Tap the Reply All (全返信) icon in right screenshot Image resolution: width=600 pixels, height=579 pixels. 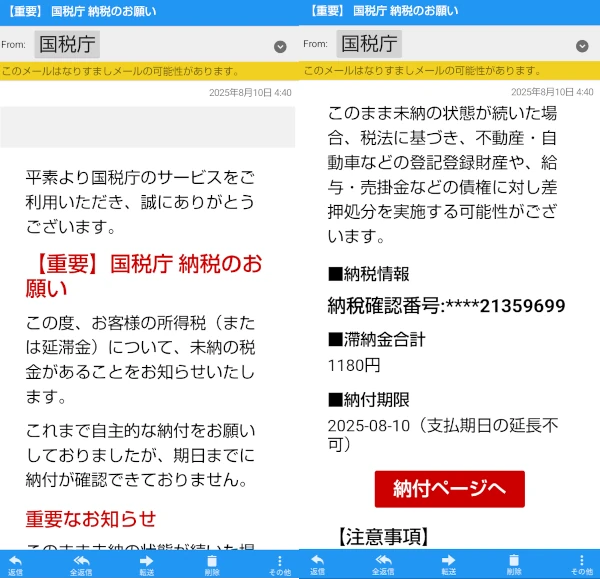(383, 564)
